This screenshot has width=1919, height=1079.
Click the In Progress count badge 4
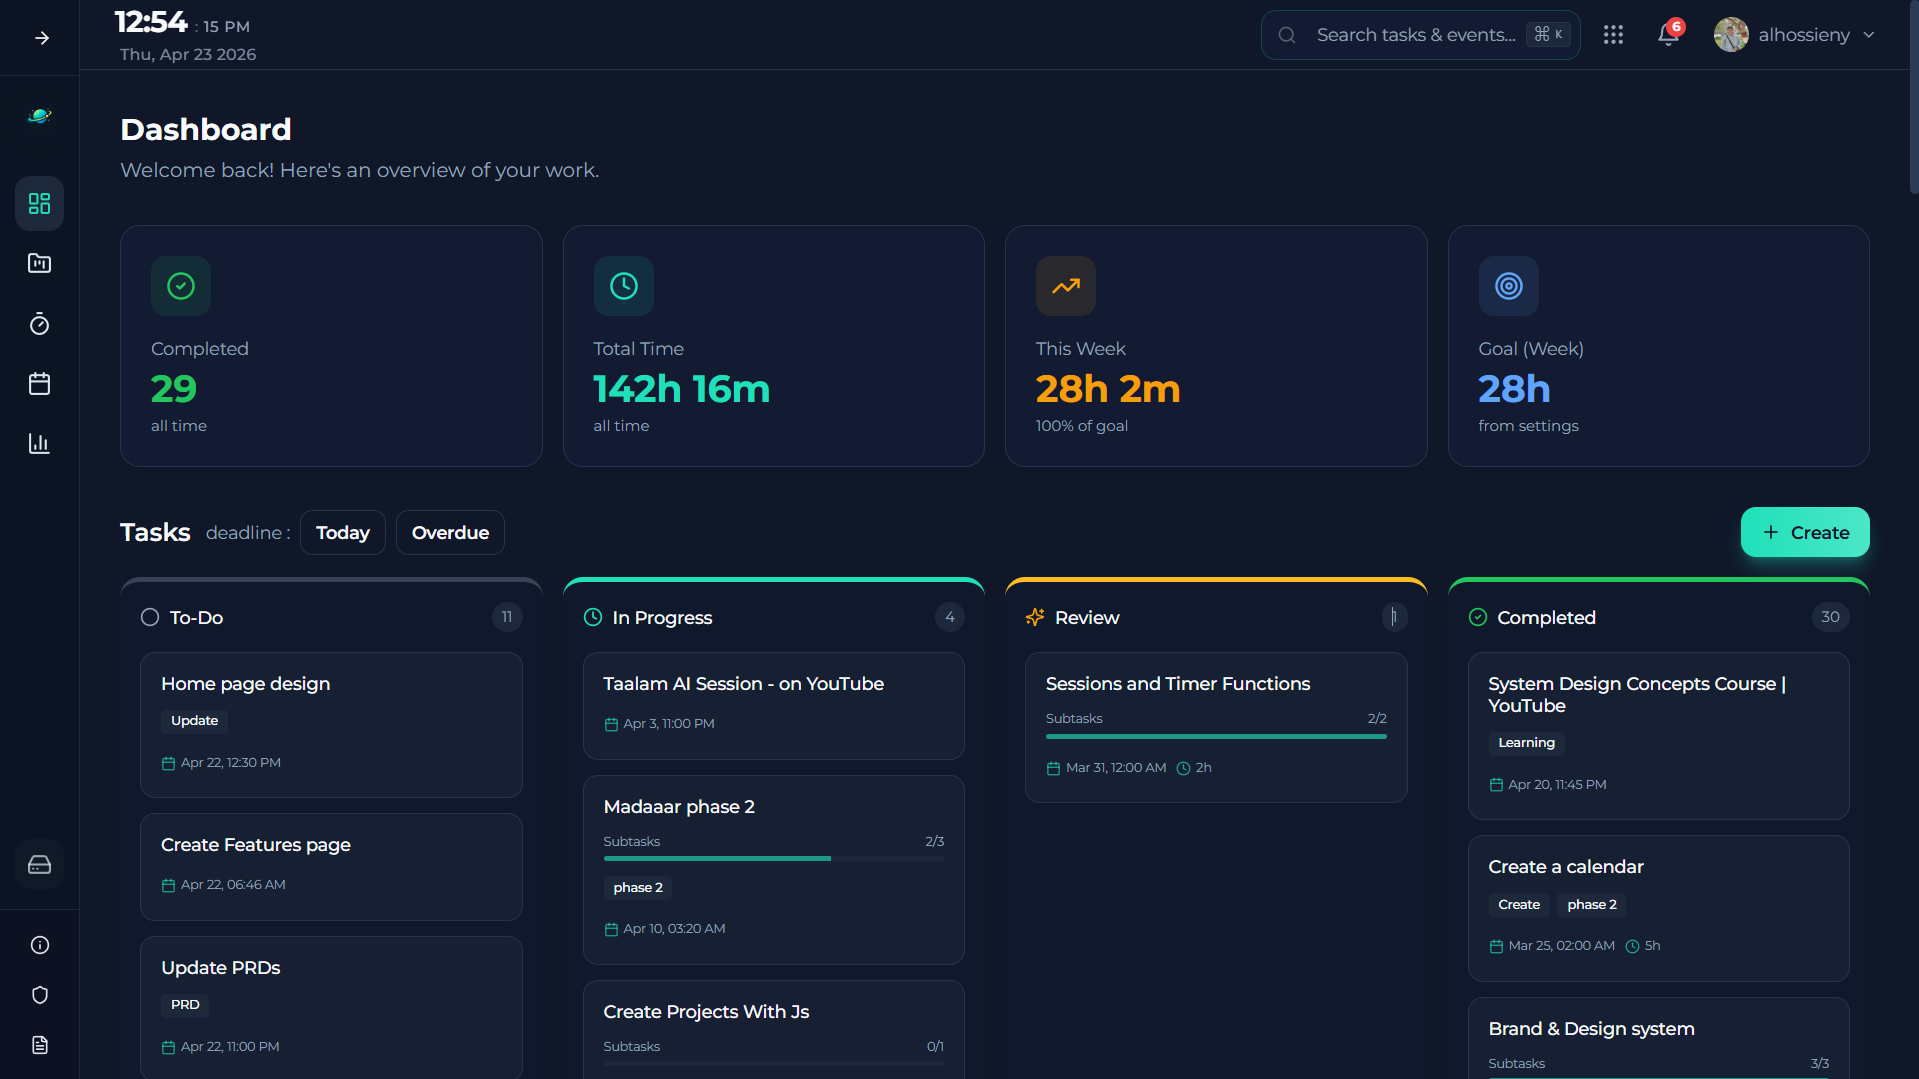tap(950, 617)
